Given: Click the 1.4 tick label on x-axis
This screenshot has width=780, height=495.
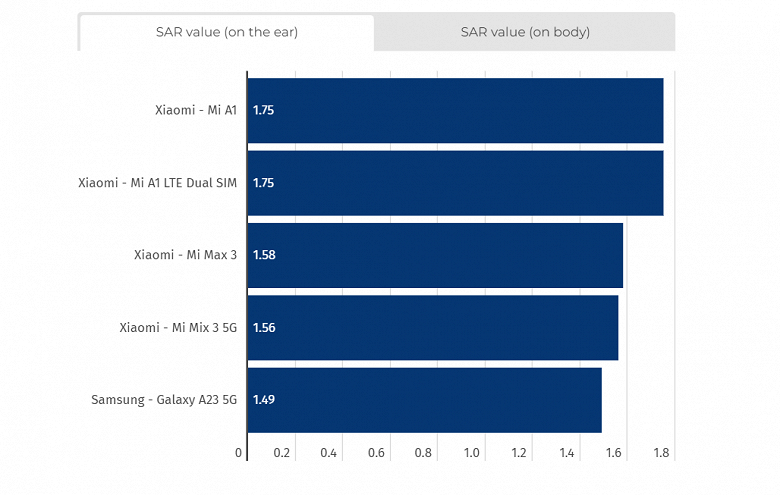Looking at the screenshot, I should coord(567,453).
